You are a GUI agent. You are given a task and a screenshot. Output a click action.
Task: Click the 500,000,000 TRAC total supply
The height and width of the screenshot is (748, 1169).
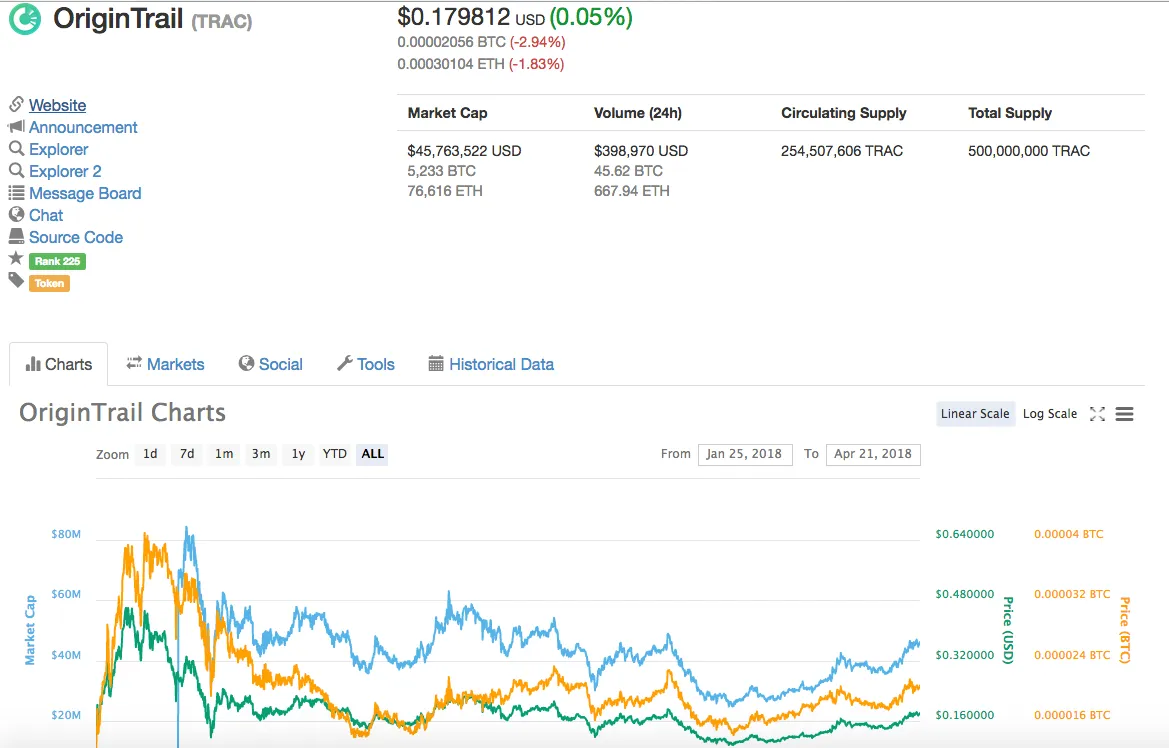coord(1029,151)
